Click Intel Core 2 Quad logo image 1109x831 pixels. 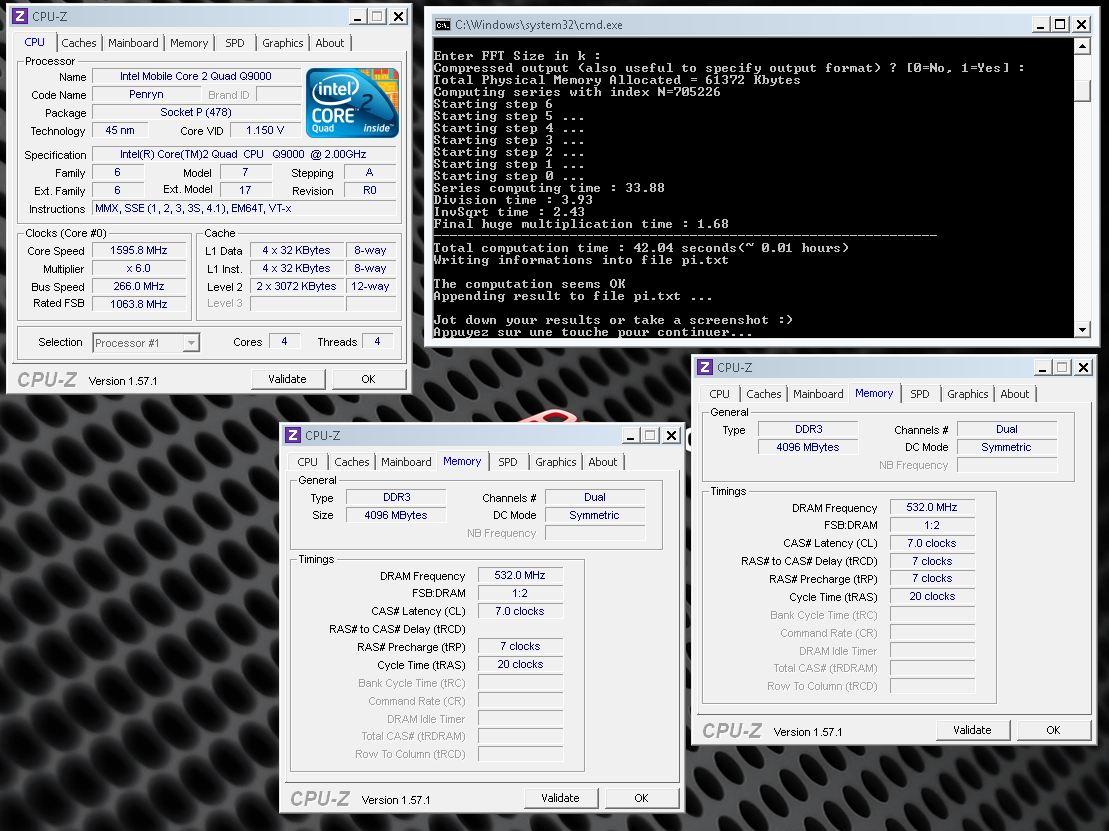click(352, 103)
